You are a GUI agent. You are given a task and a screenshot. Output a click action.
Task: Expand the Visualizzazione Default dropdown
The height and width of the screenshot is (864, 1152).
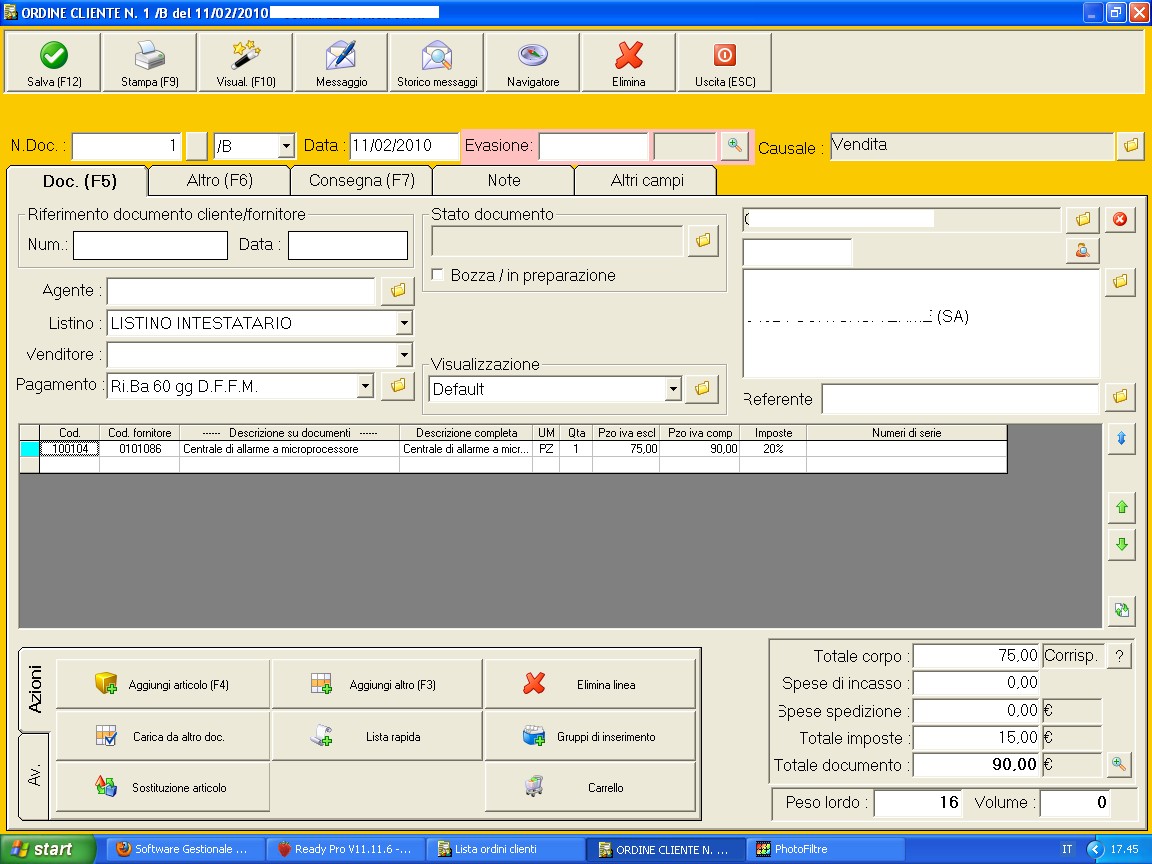point(672,389)
